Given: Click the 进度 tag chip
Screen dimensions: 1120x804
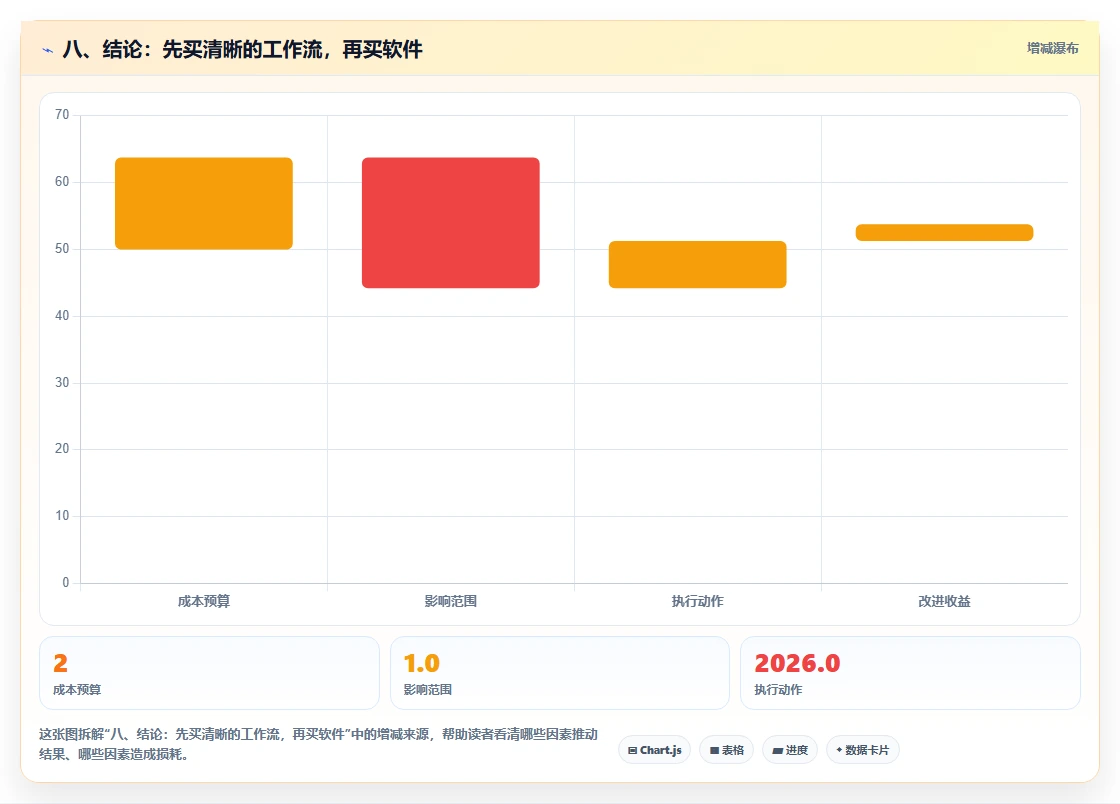Looking at the screenshot, I should pos(790,750).
